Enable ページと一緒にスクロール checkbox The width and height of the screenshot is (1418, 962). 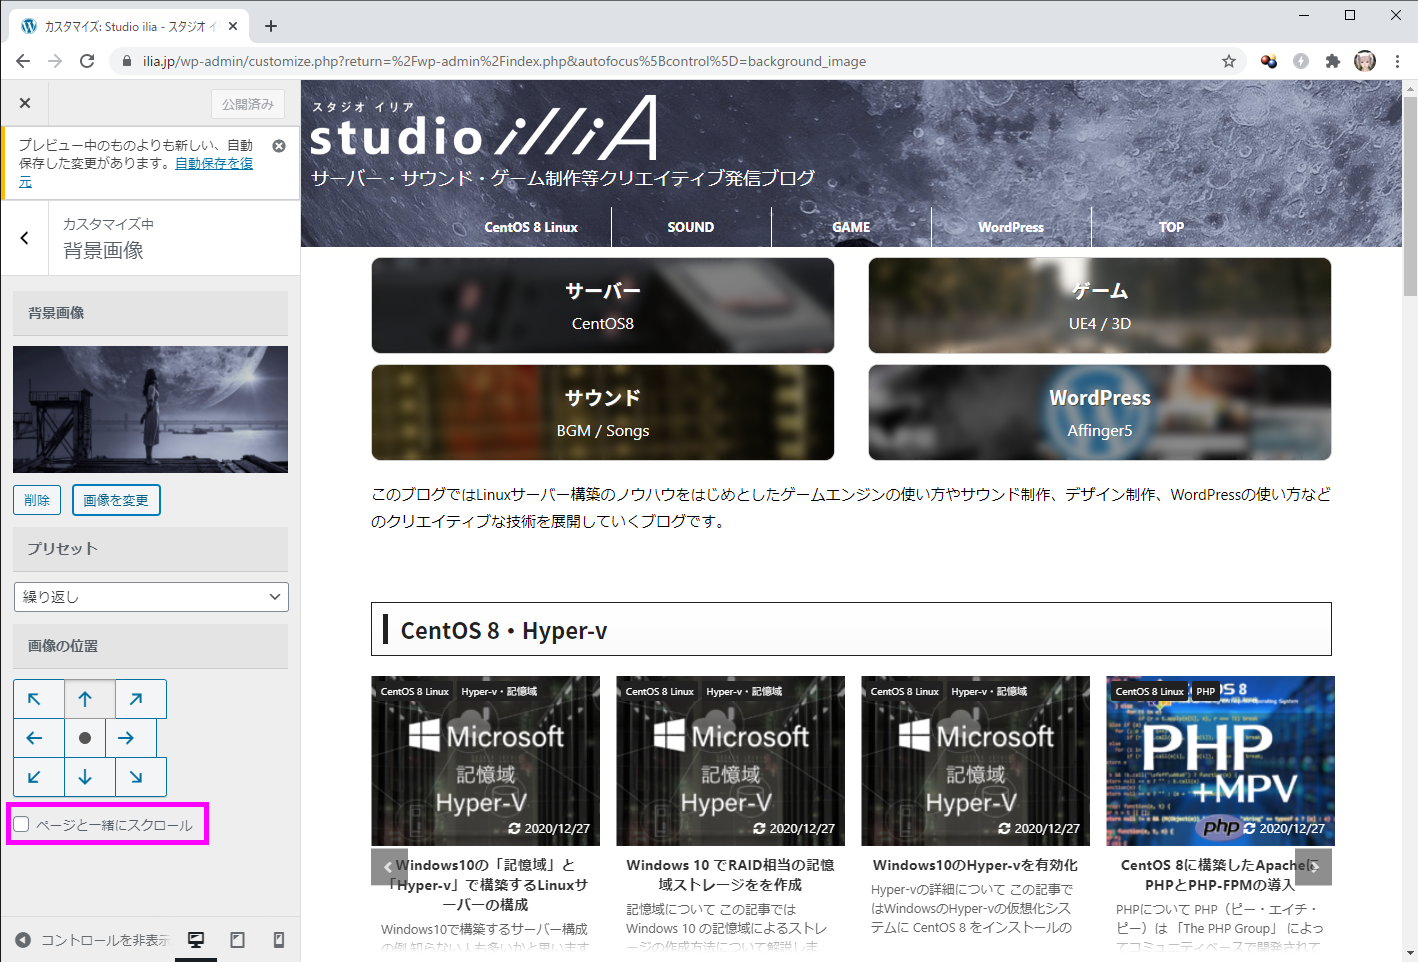coord(21,825)
